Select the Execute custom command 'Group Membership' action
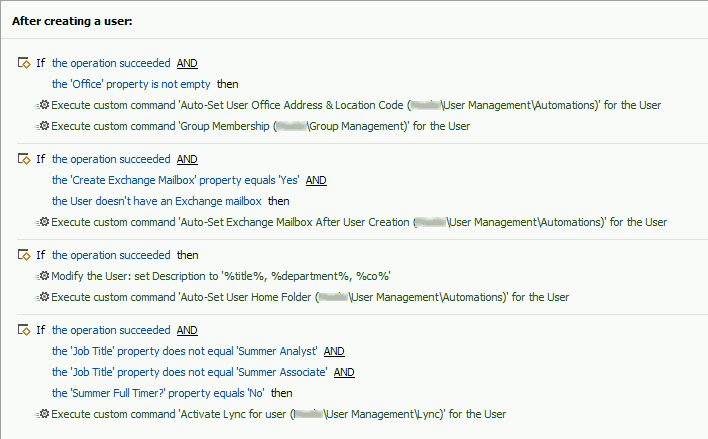 pos(261,126)
